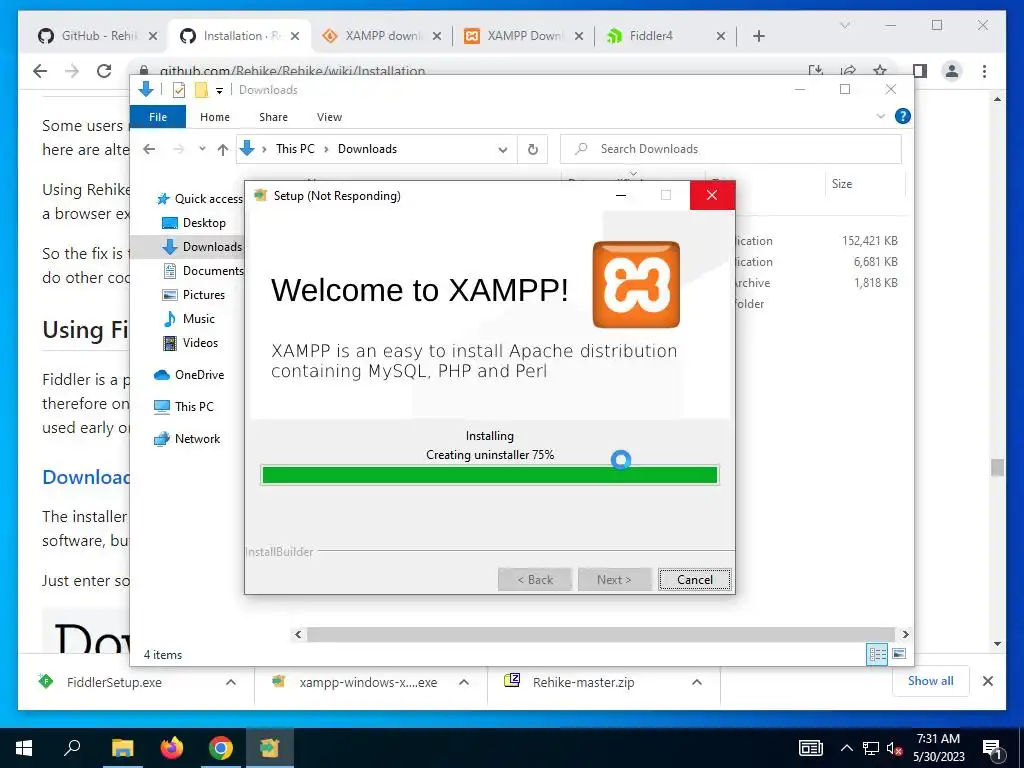Screen dimensions: 1024x768
Task: Bookmark this page with star icon
Action: [880, 71]
